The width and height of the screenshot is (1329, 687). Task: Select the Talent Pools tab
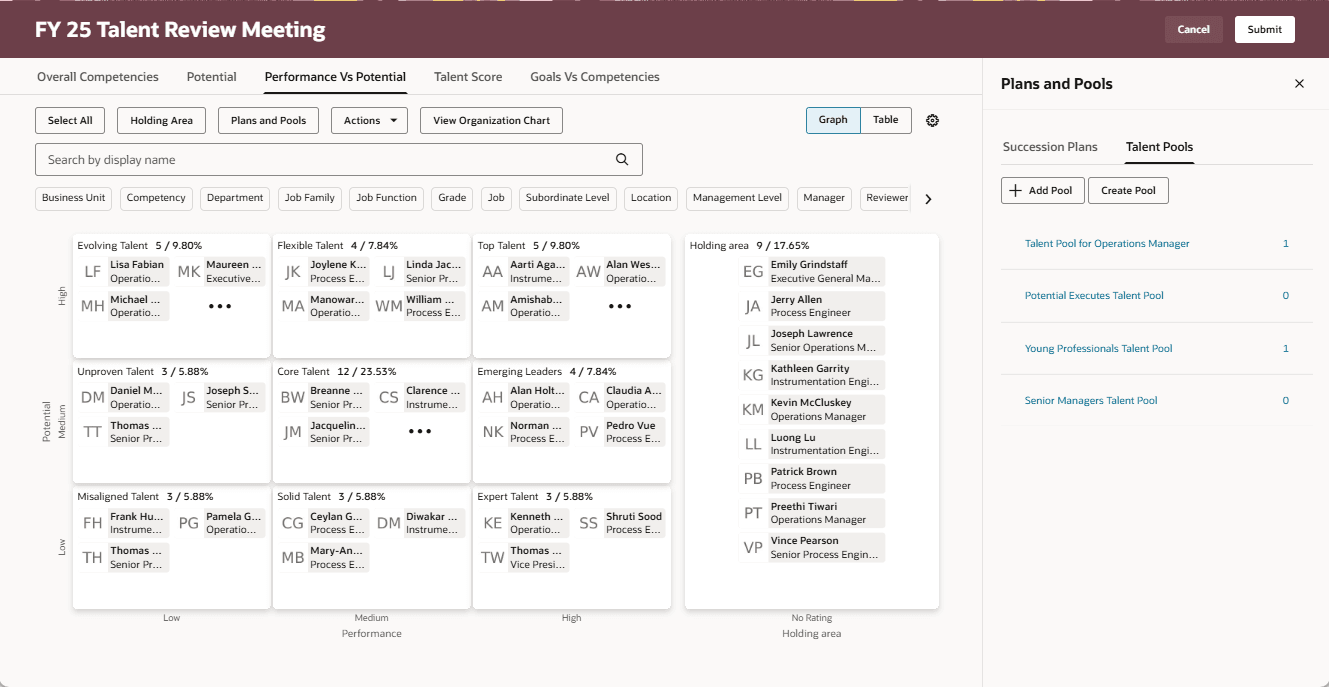(1159, 147)
